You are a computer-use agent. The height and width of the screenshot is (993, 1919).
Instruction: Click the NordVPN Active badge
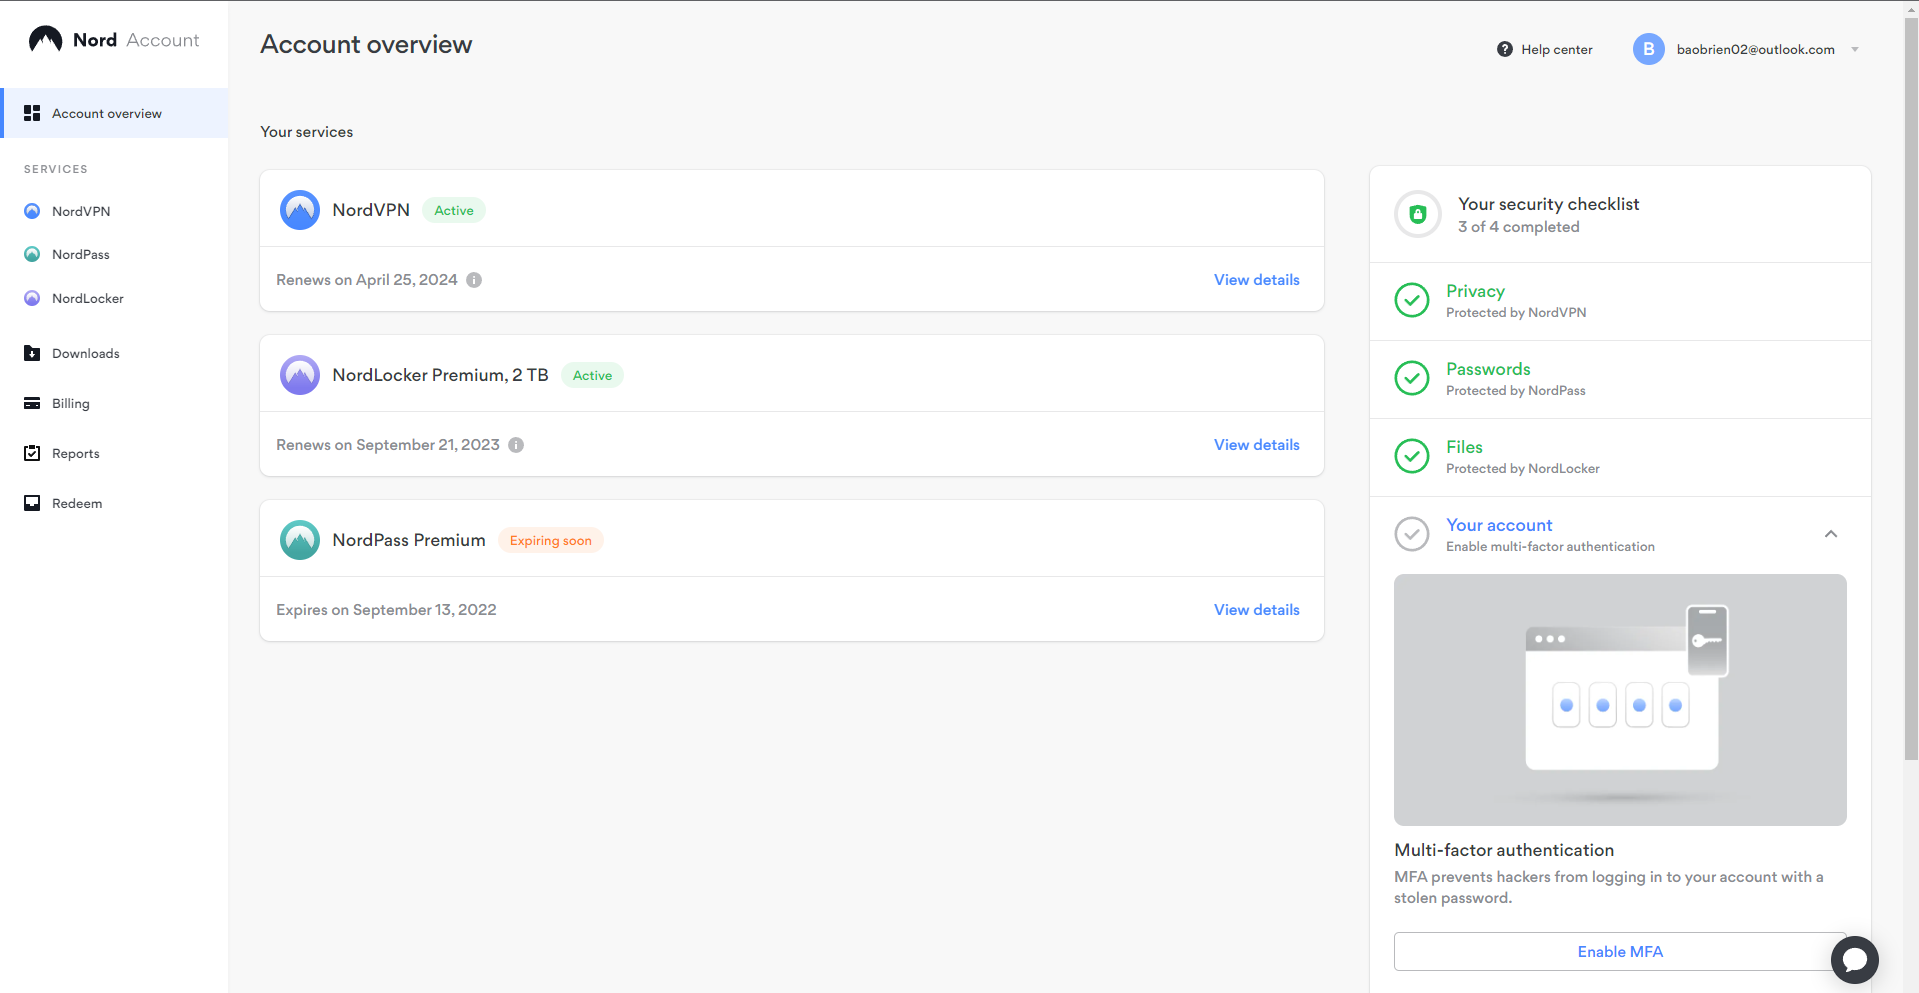click(454, 210)
